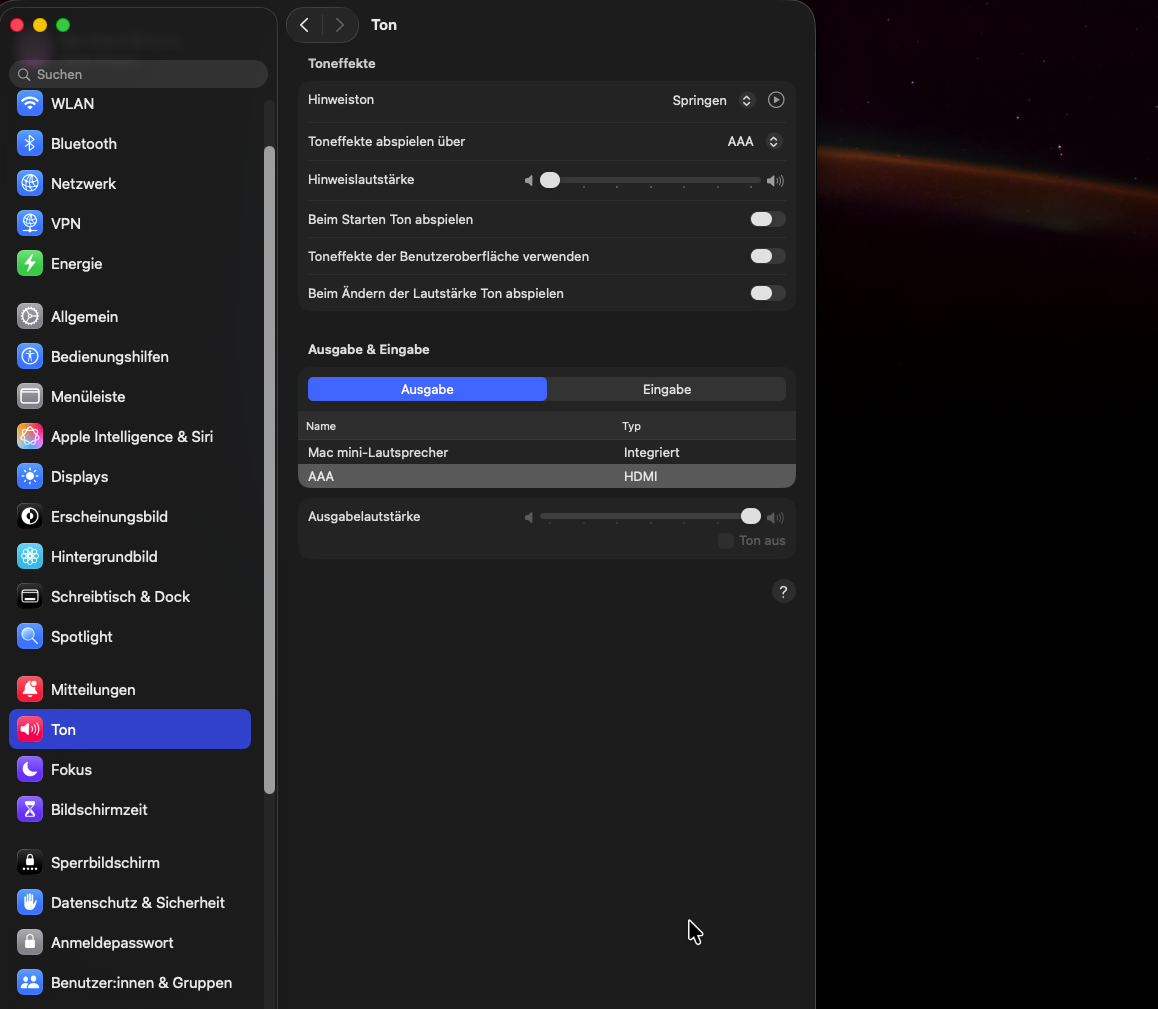Open Bluetooth settings via its sidebar icon
This screenshot has width=1158, height=1009.
[x=30, y=144]
